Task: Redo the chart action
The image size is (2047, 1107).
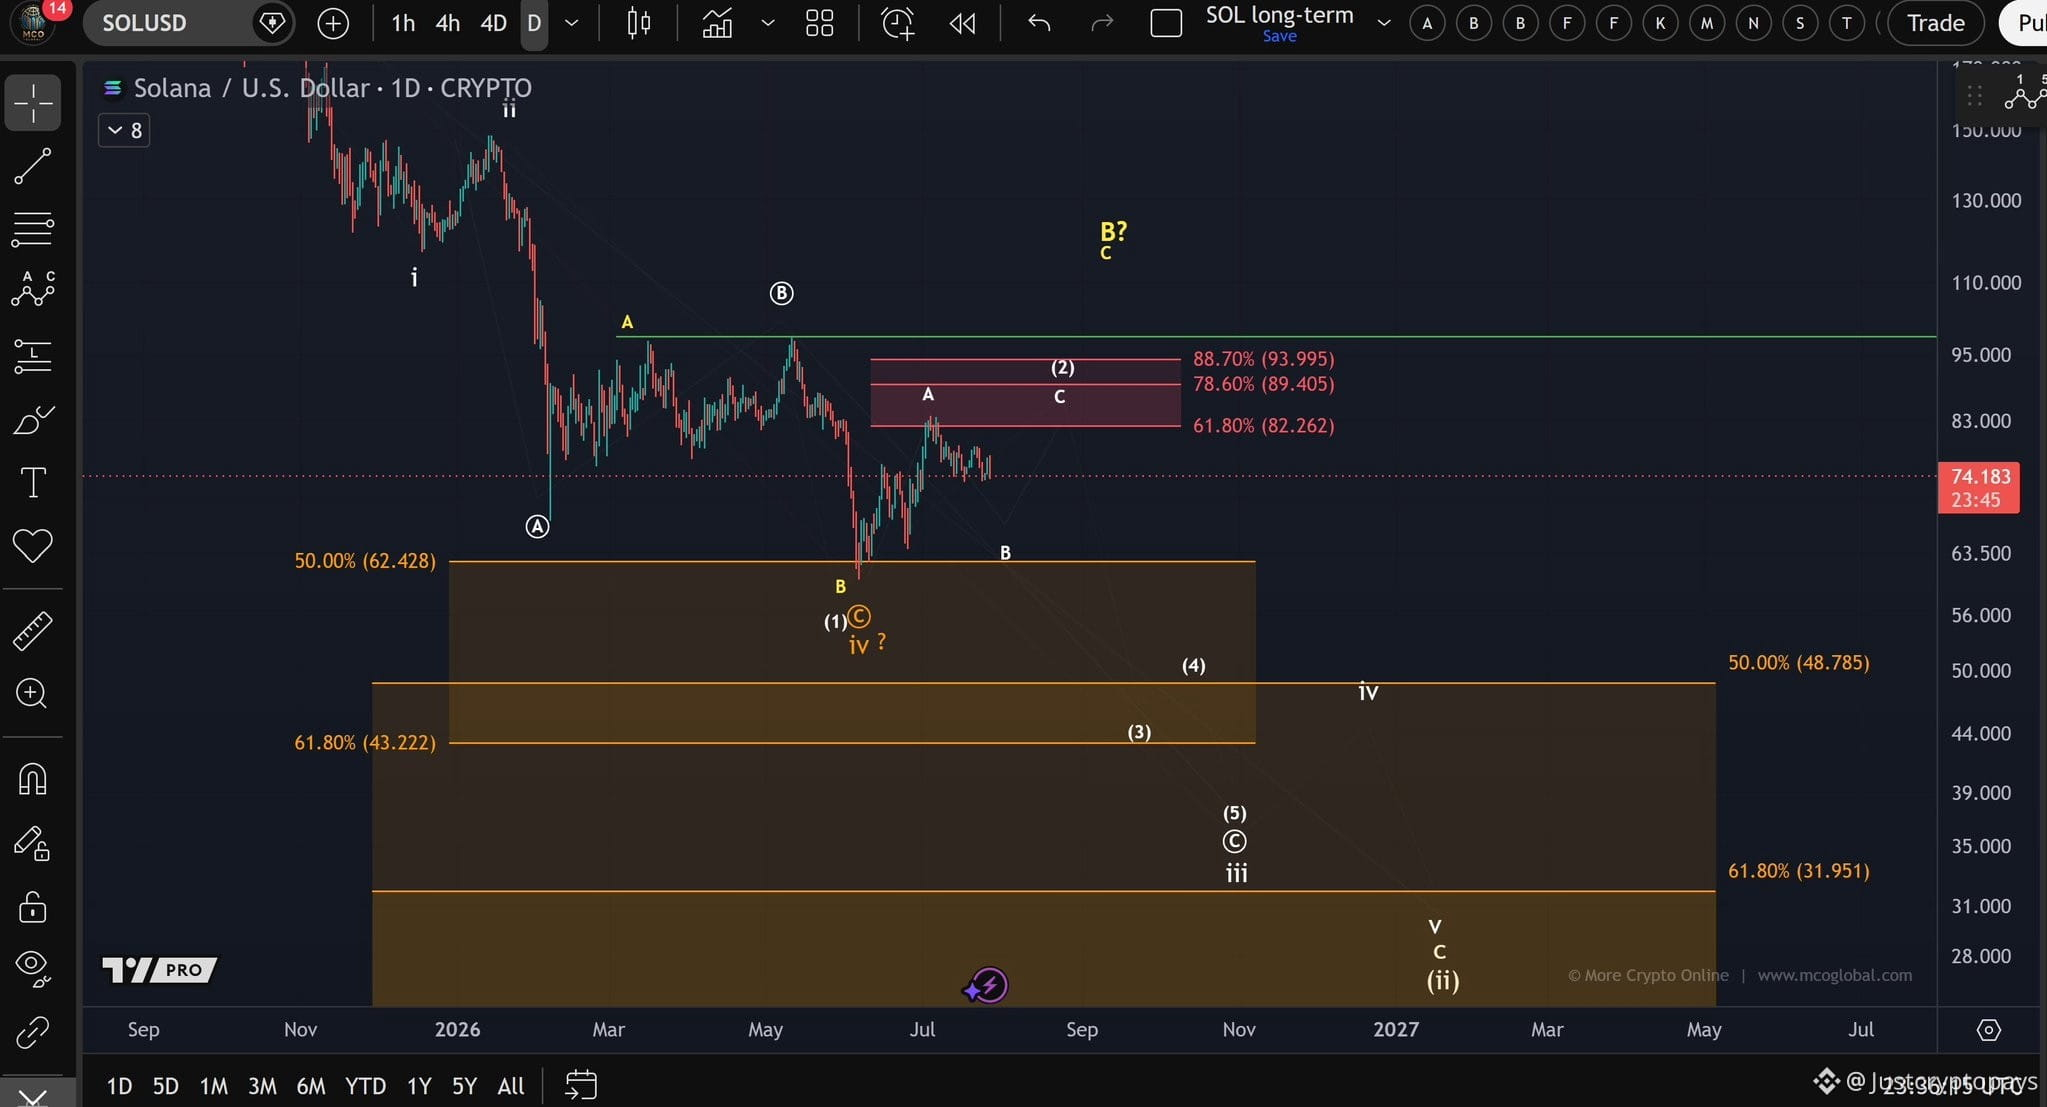Action: tap(1102, 23)
